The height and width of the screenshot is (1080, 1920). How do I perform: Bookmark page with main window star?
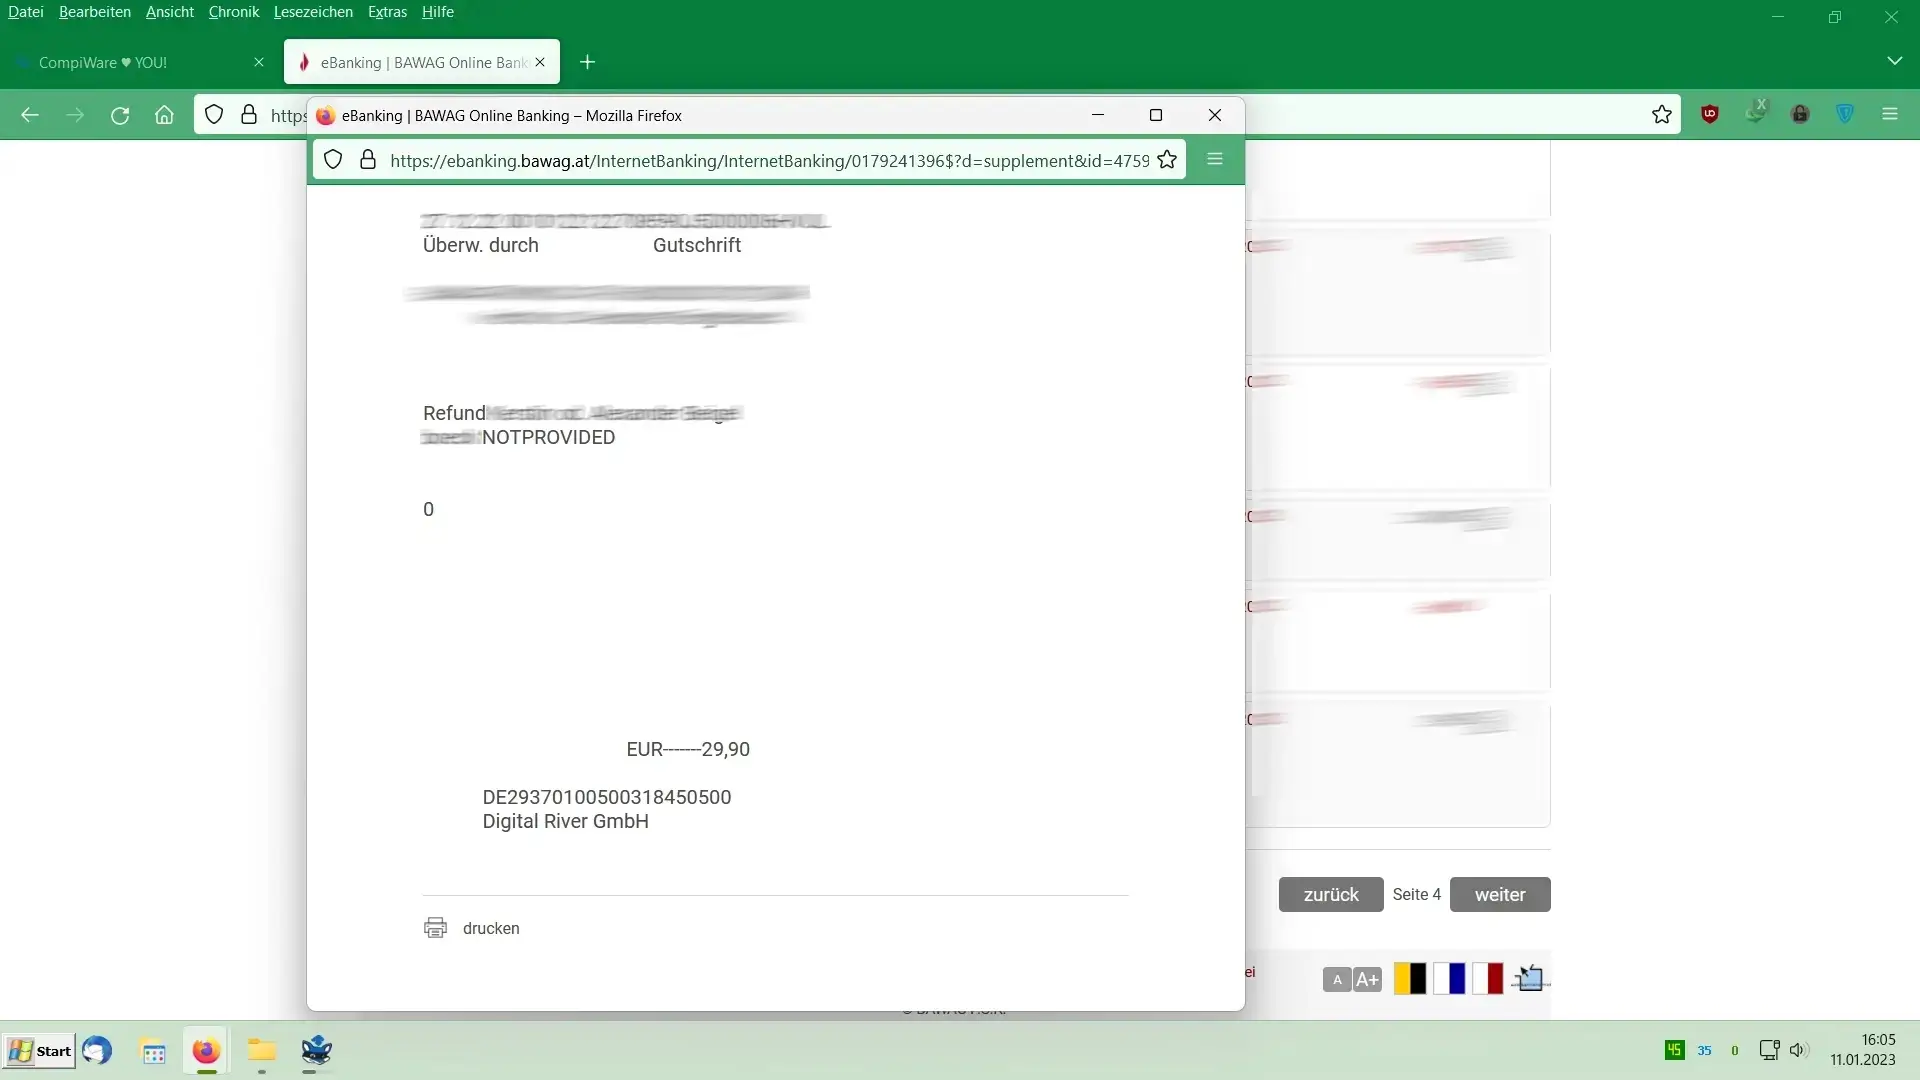pyautogui.click(x=1662, y=115)
